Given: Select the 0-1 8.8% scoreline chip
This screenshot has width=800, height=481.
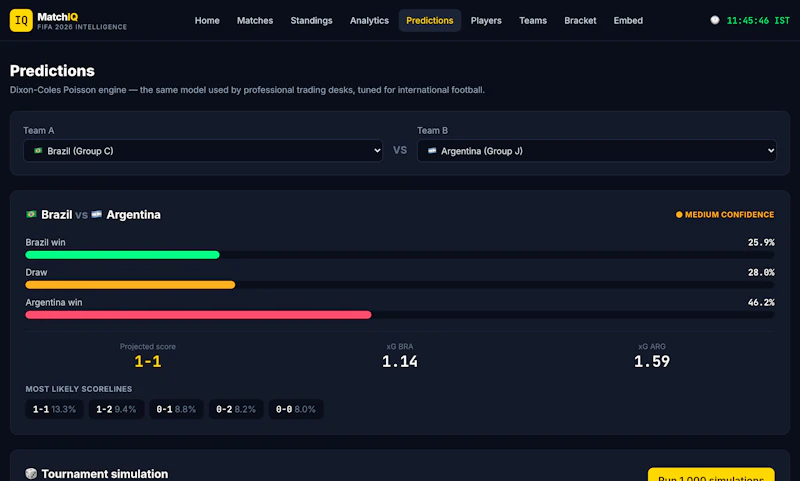Looking at the screenshot, I should [x=176, y=409].
